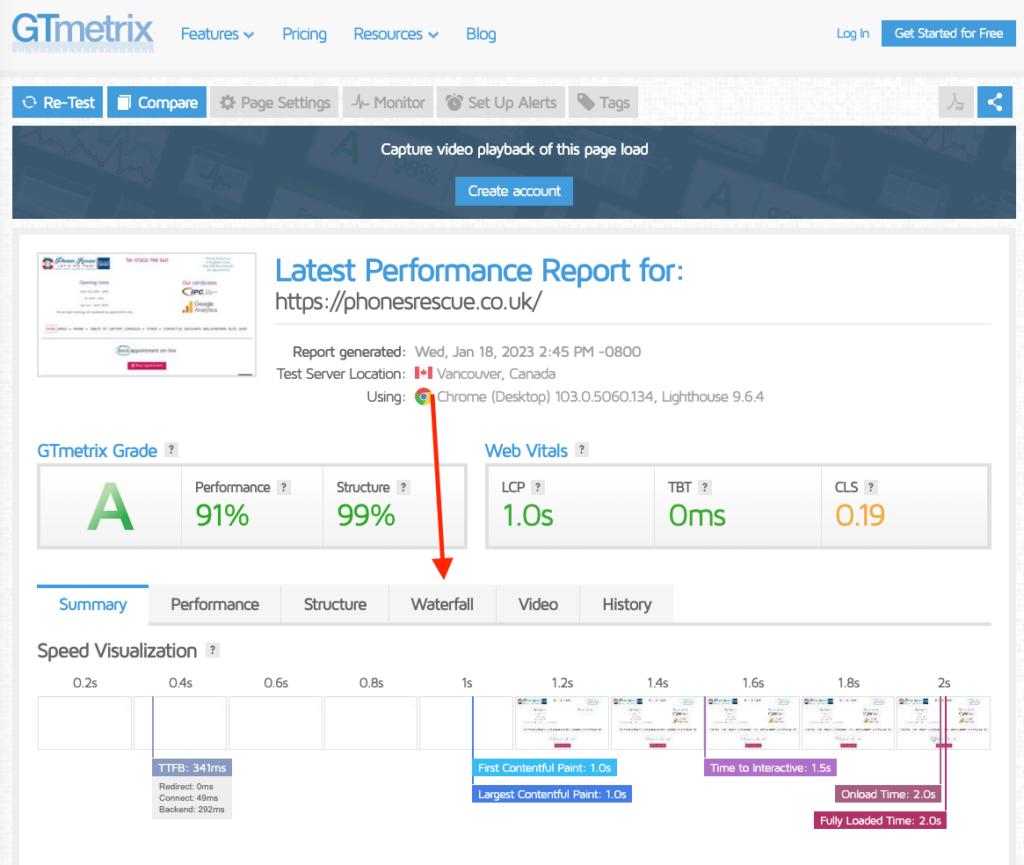Click the grade A letter
The height and width of the screenshot is (865, 1024).
[110, 507]
